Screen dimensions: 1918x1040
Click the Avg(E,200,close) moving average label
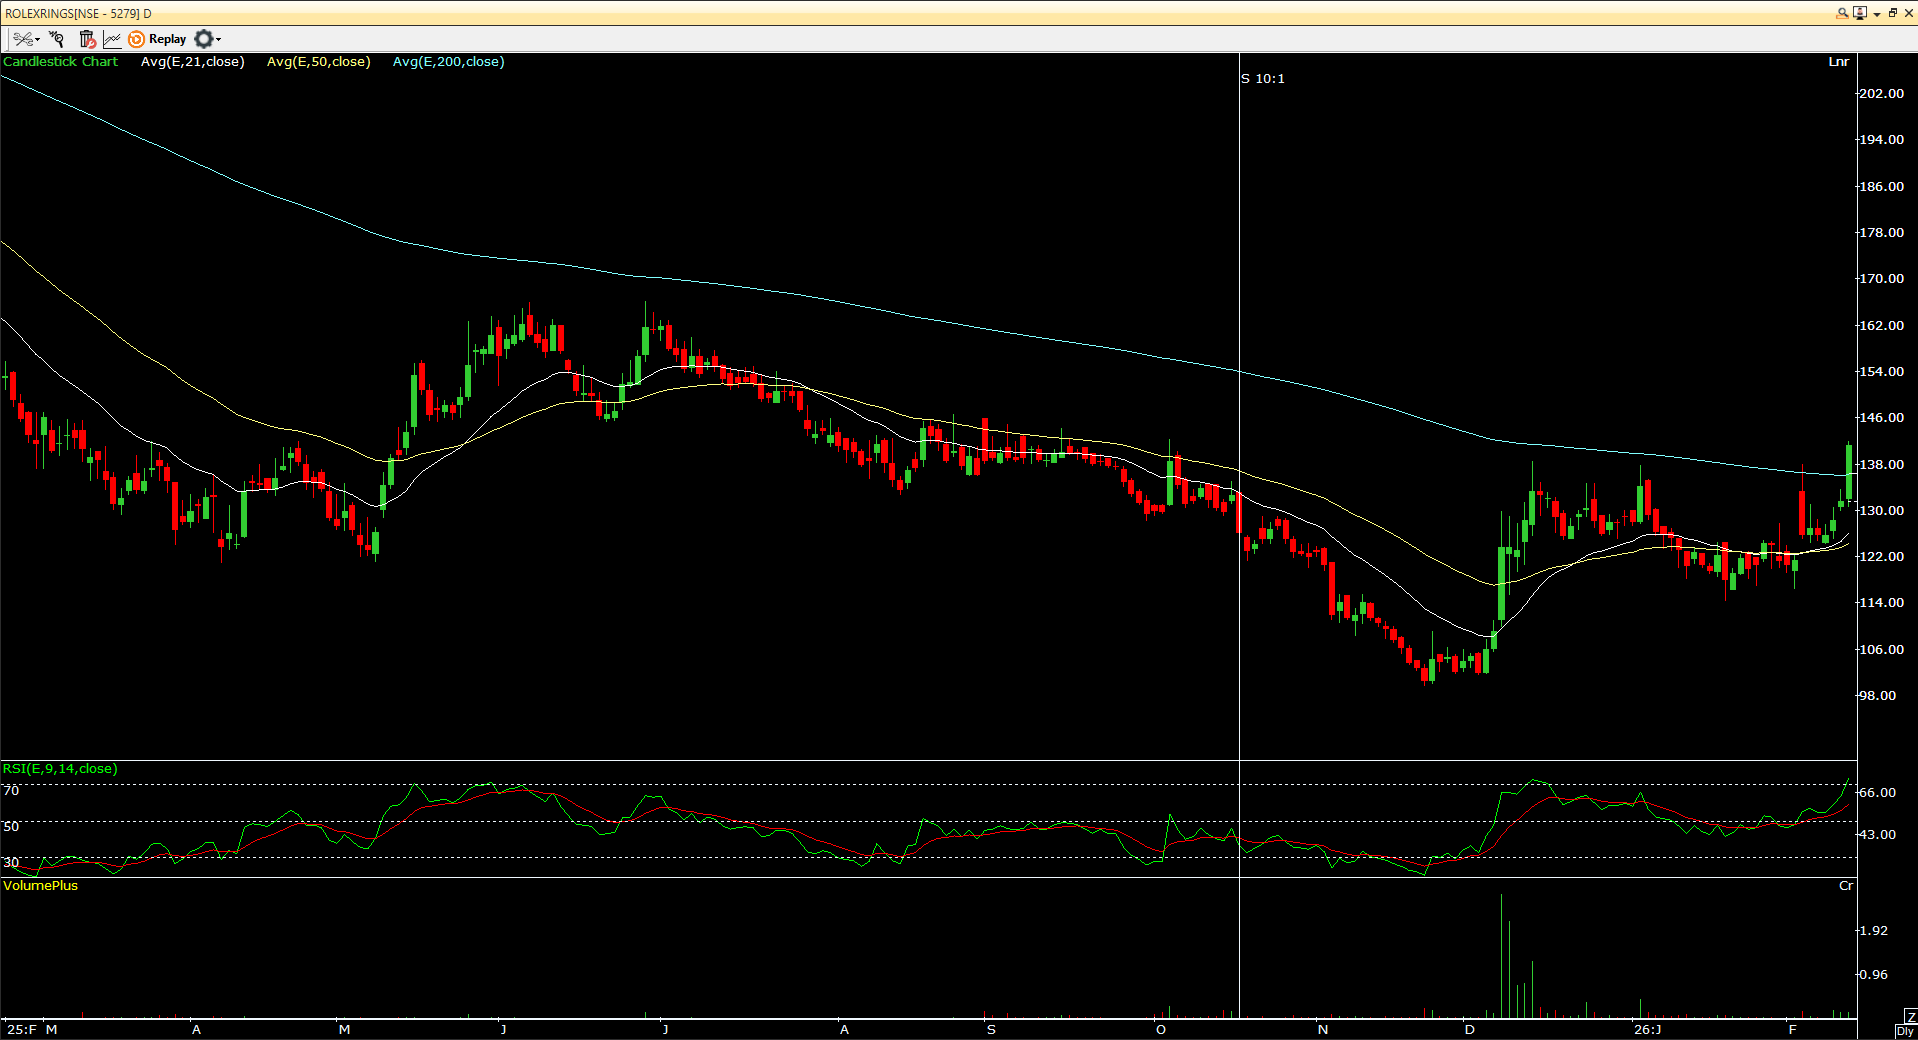pyautogui.click(x=448, y=62)
